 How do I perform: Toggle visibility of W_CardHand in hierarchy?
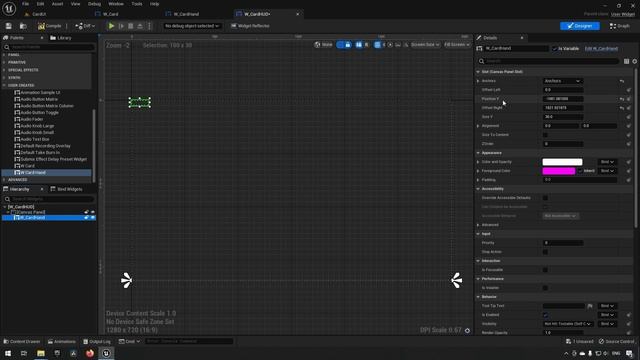tap(93, 218)
